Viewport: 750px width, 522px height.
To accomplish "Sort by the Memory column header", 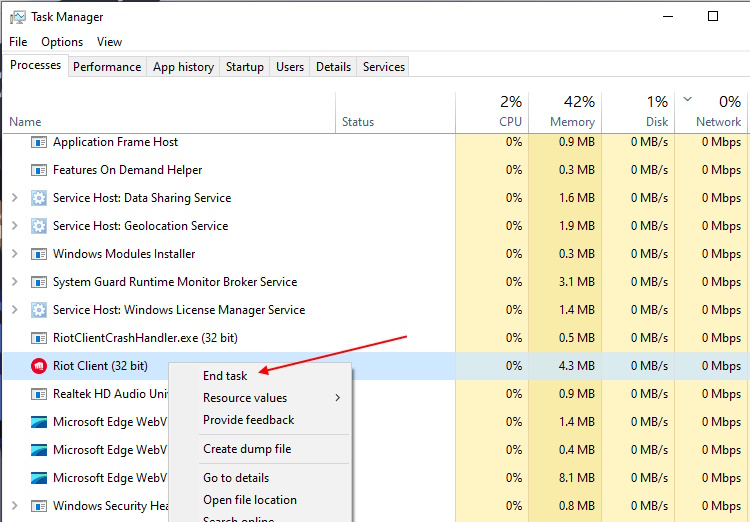I will point(565,112).
